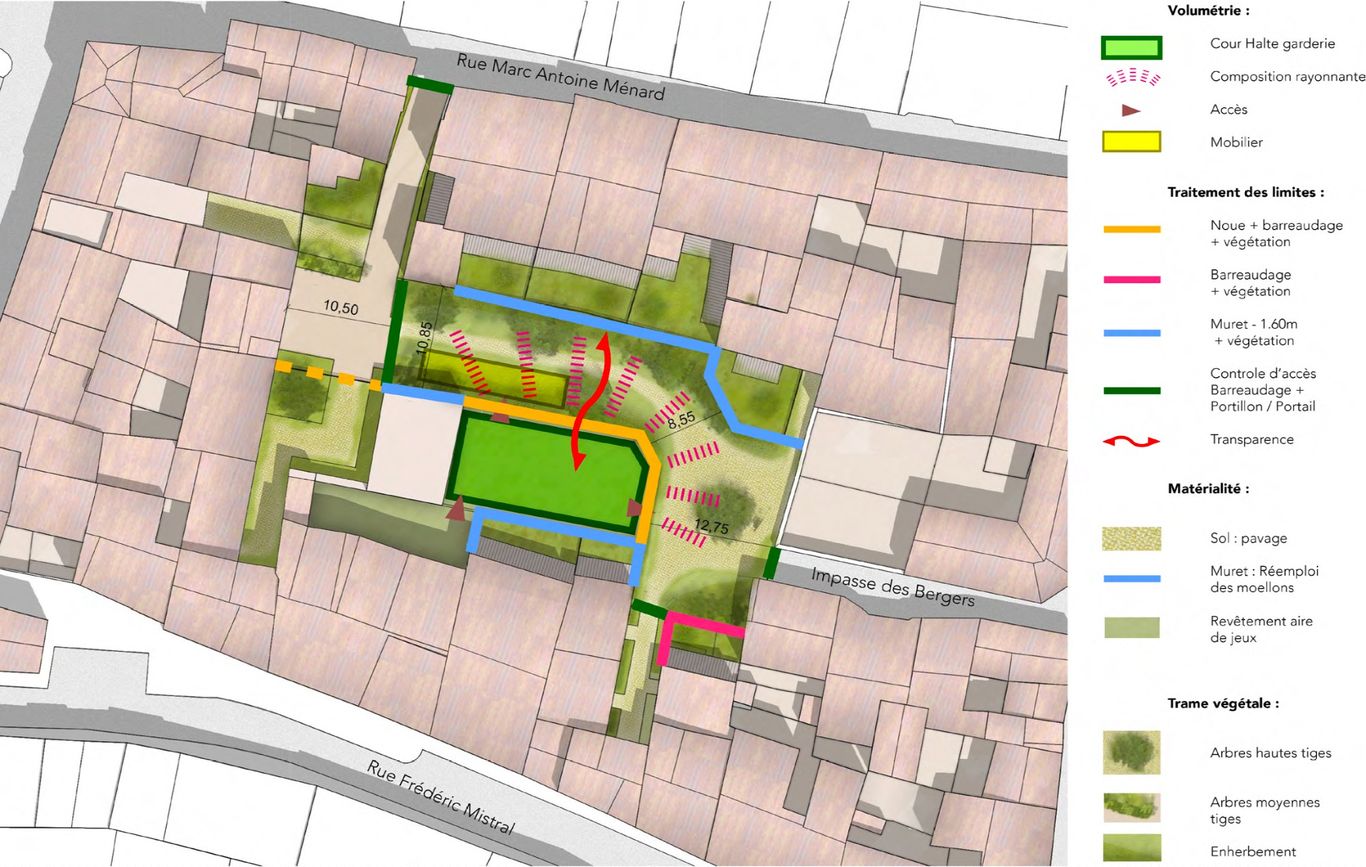This screenshot has height=867, width=1366.
Task: Click the Composition rayonnante legend text
Action: (x=1287, y=77)
